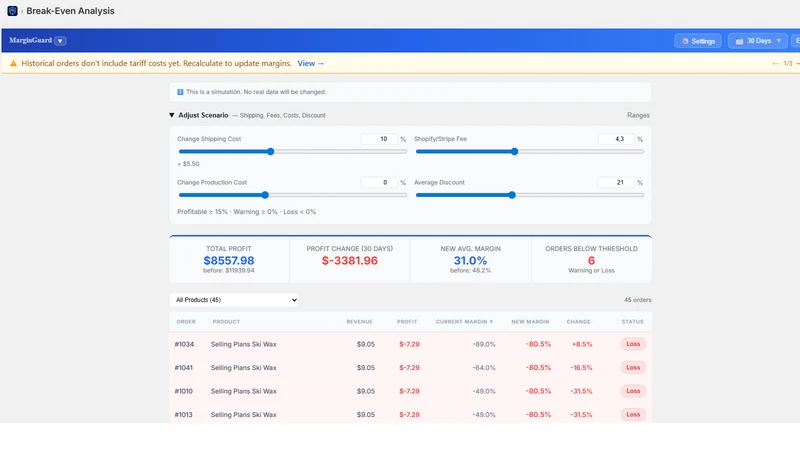Viewport: 800px width, 450px height.
Task: Click the Loss badge for order #1034
Action: pyautogui.click(x=633, y=344)
